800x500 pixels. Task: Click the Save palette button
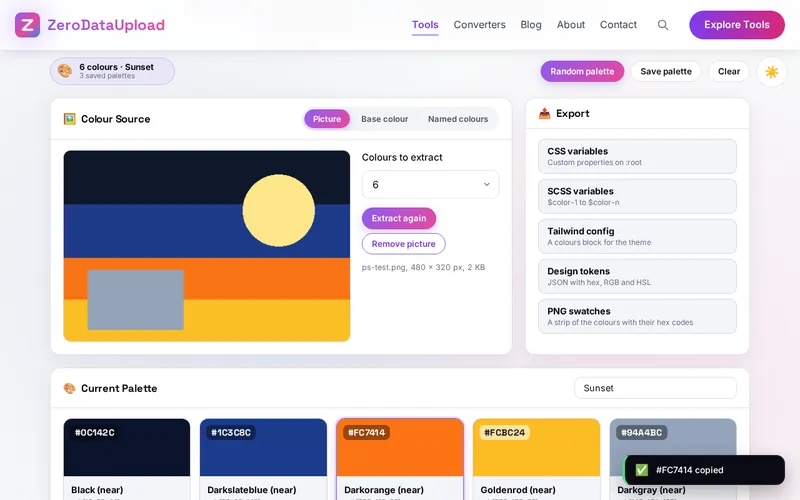tap(666, 71)
